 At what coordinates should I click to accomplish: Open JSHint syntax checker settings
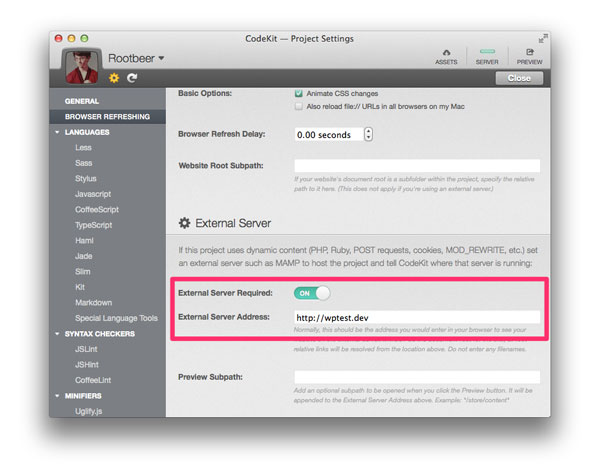pos(87,365)
